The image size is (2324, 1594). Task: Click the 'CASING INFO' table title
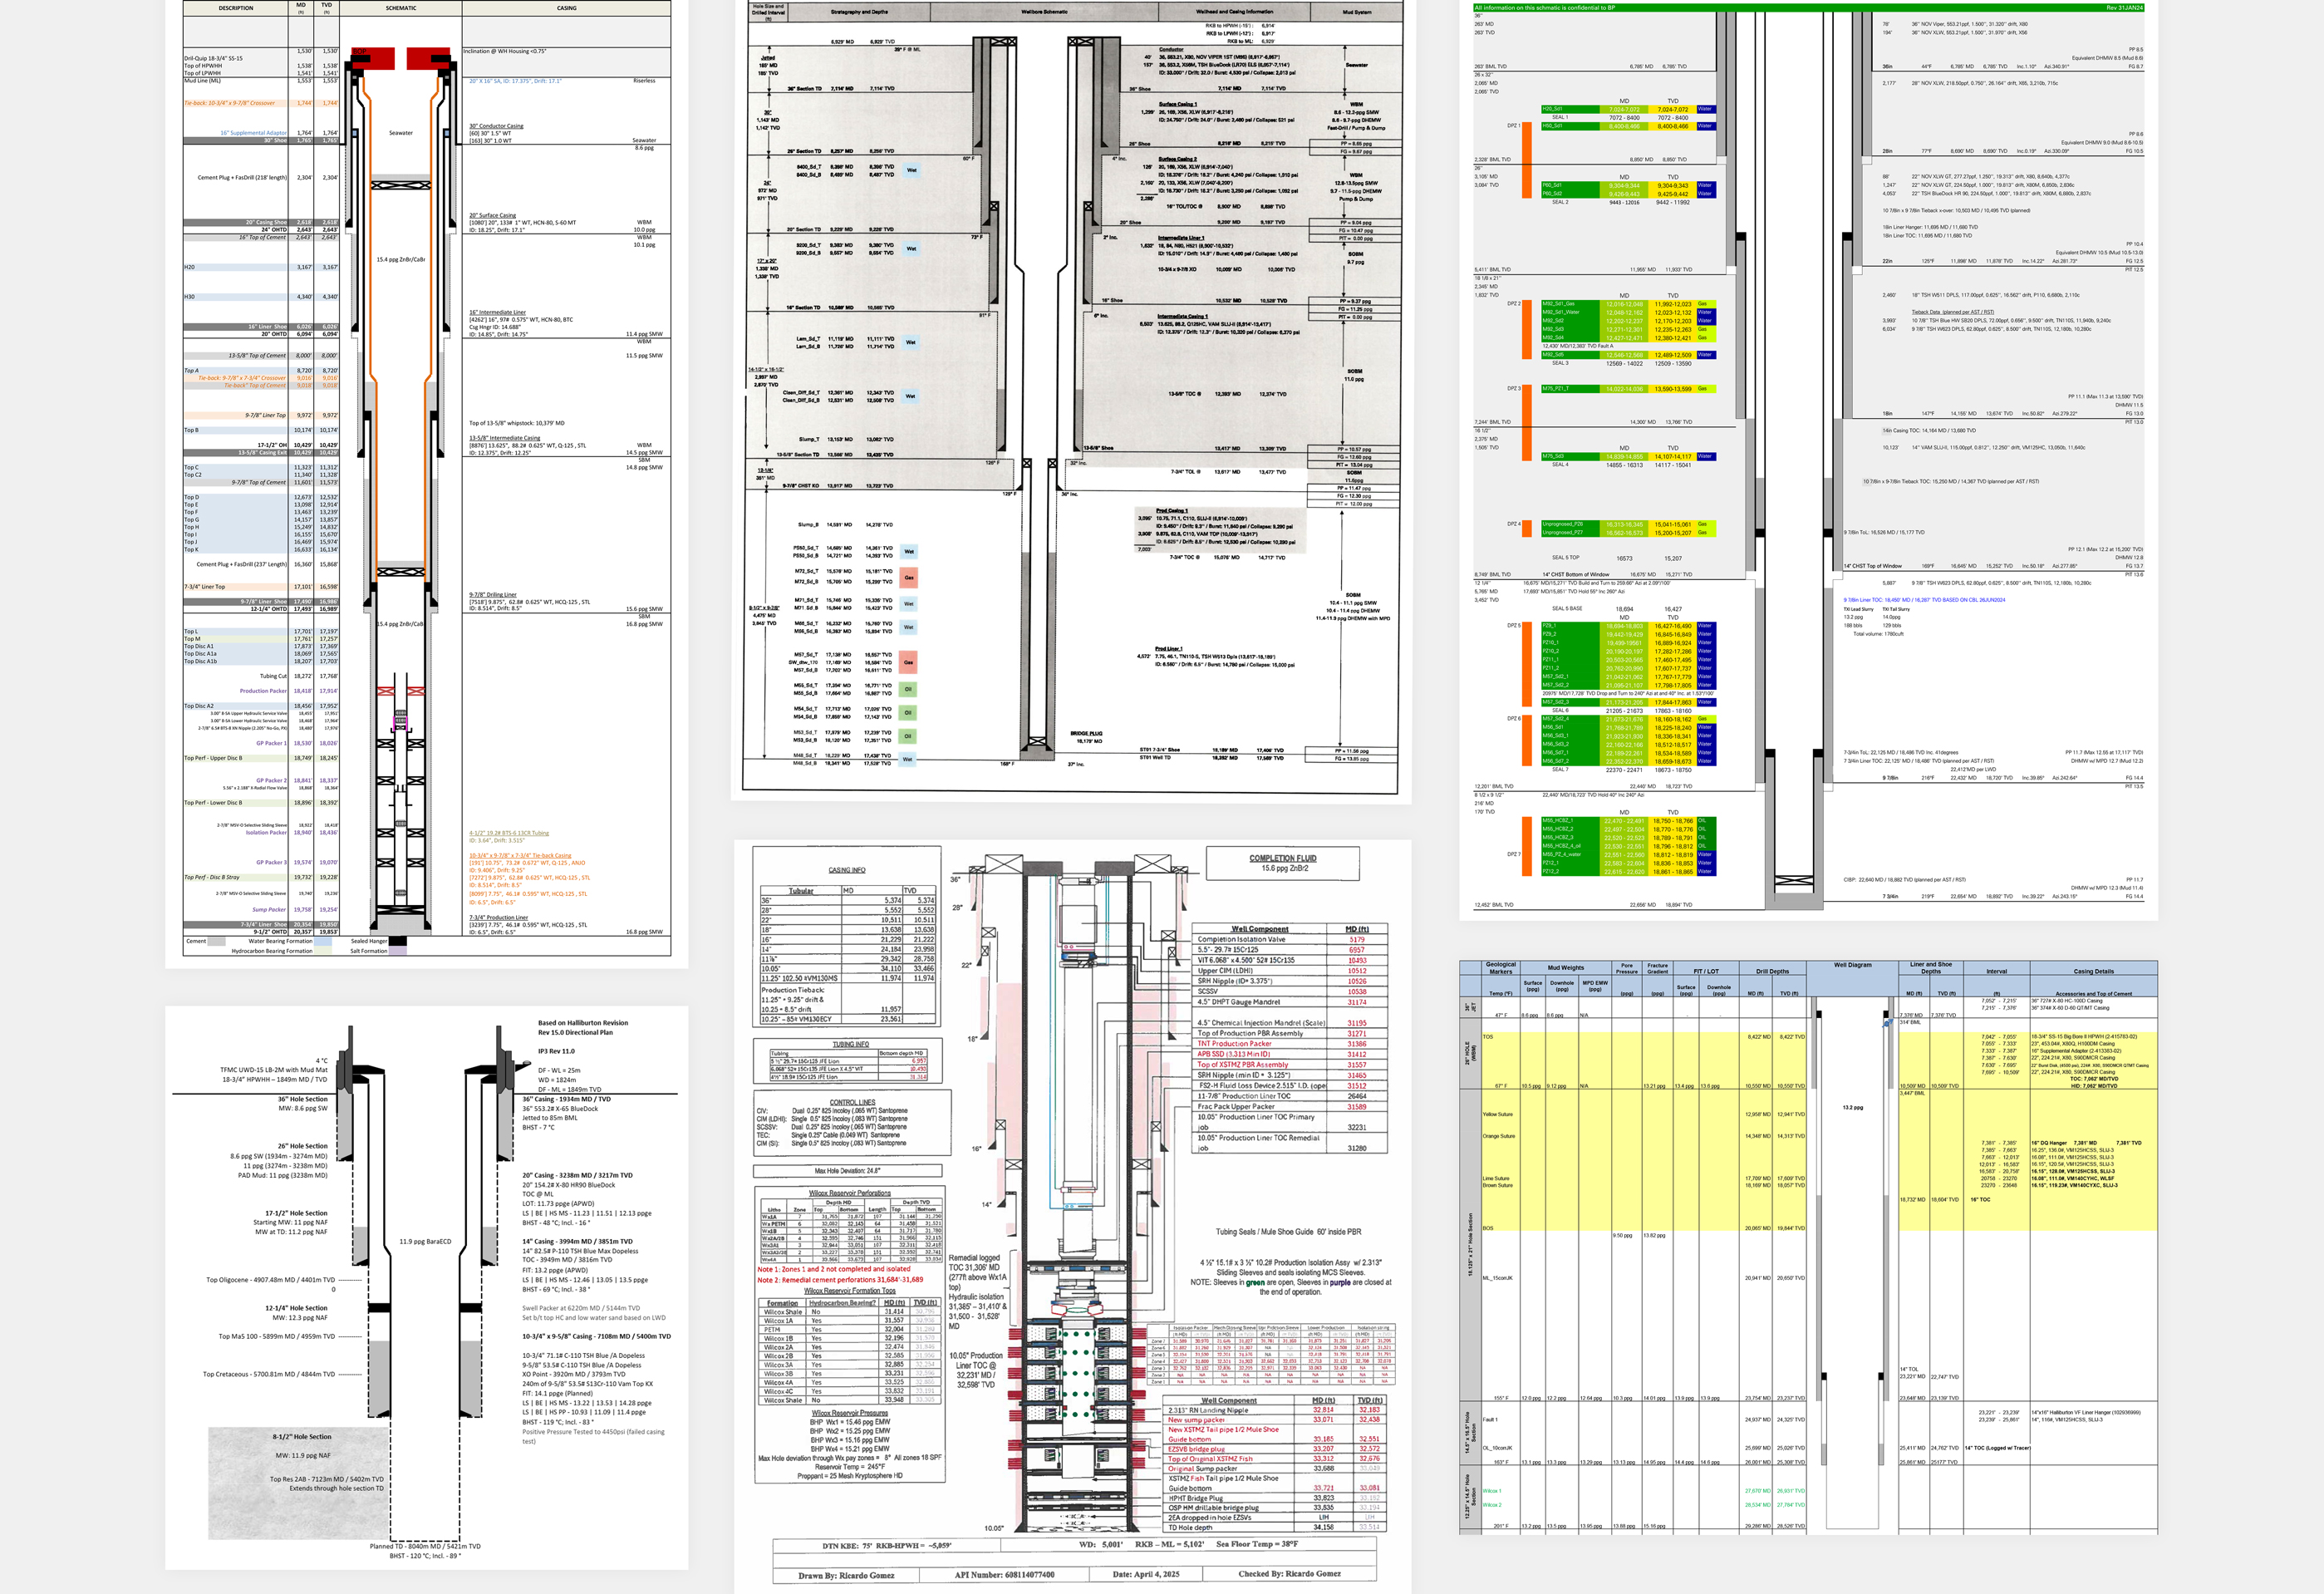pos(847,870)
